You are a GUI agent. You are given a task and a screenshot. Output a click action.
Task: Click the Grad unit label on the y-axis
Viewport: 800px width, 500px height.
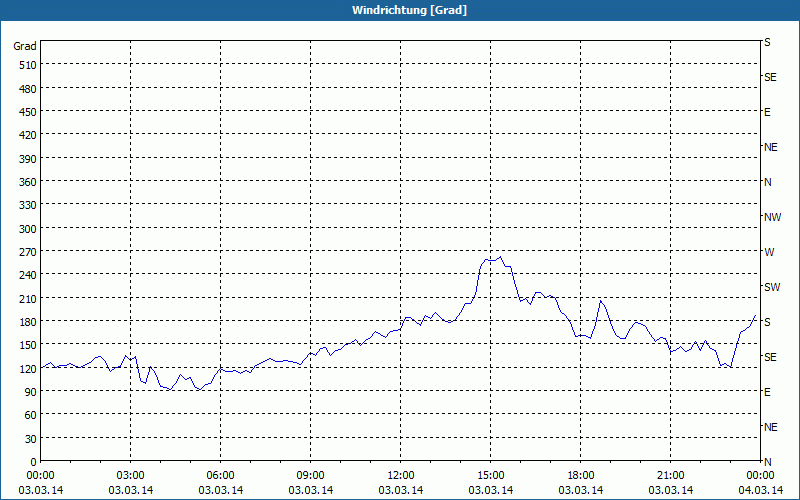(25, 46)
